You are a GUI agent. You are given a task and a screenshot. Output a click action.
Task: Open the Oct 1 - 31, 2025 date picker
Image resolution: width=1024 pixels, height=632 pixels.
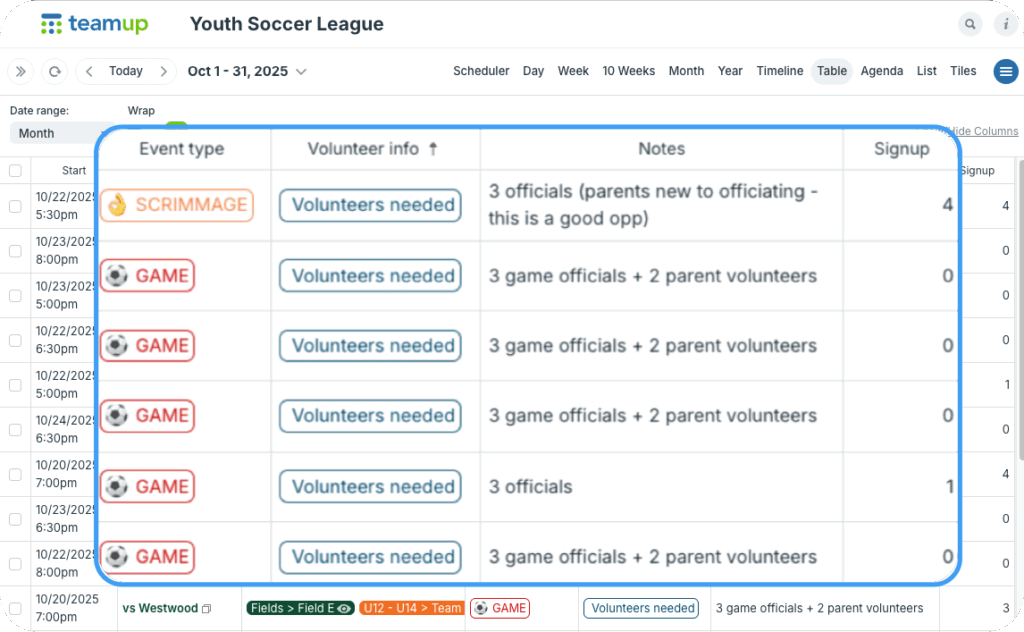[x=246, y=71]
